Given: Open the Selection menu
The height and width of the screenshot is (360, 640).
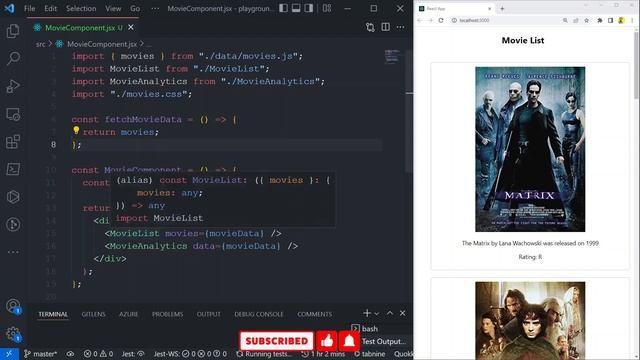Looking at the screenshot, I should [x=81, y=8].
